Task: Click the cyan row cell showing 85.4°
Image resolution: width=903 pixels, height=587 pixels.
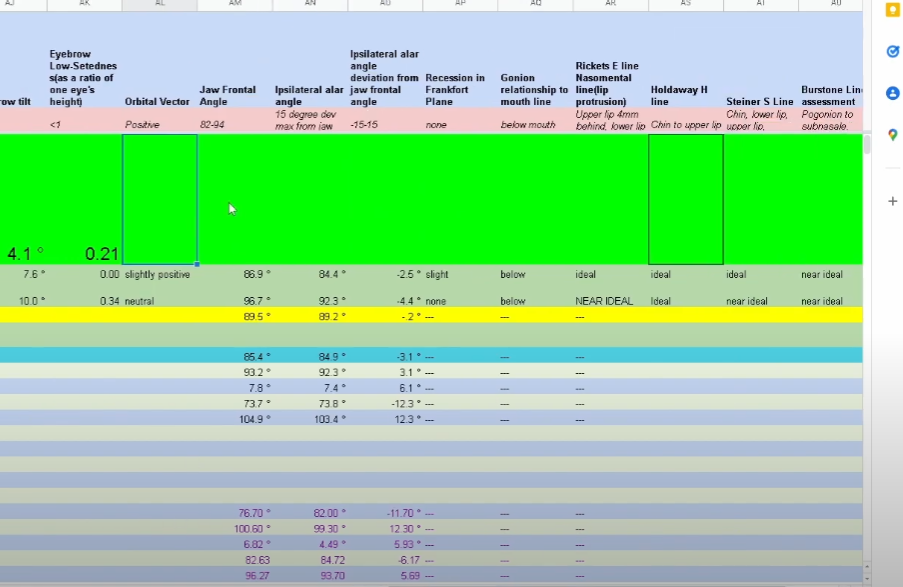Action: tap(235, 356)
